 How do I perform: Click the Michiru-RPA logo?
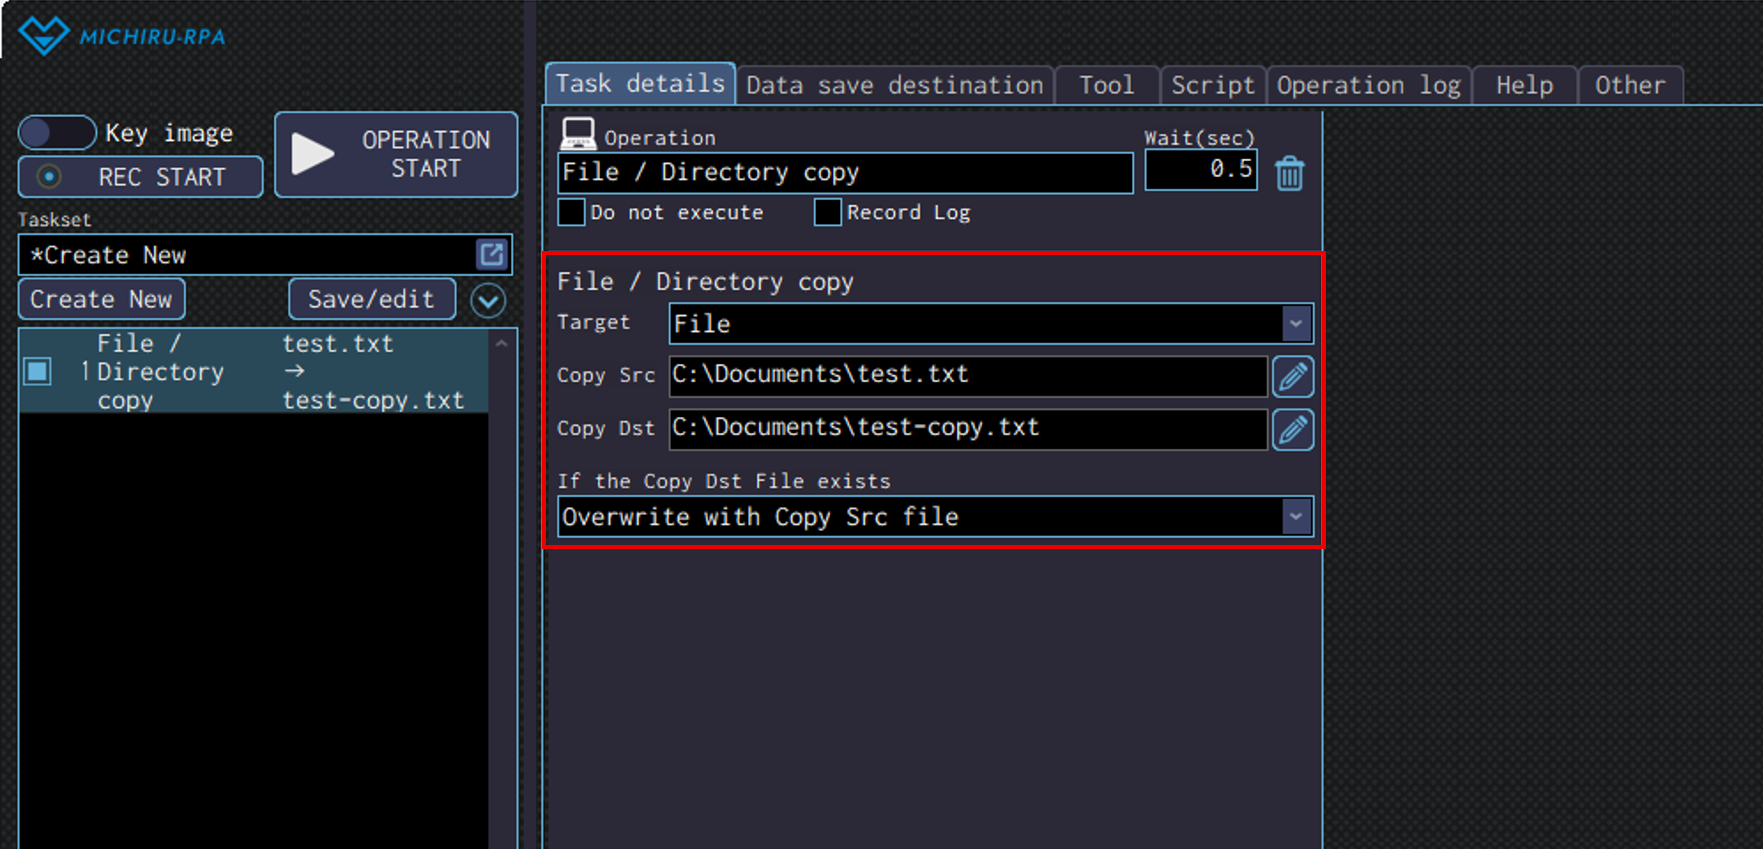coord(122,36)
